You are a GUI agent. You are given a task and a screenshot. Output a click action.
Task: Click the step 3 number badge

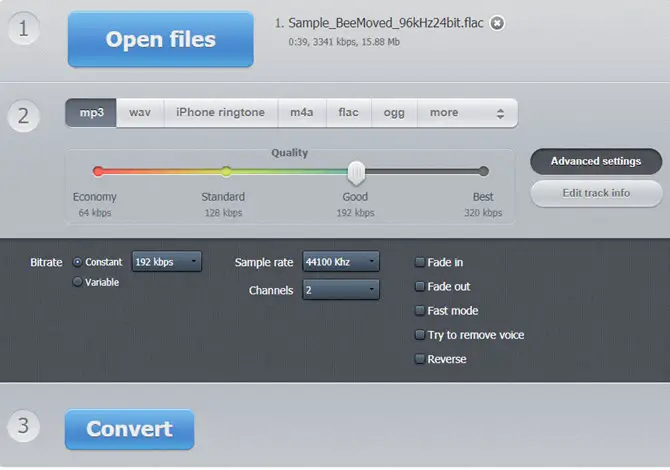[24, 426]
